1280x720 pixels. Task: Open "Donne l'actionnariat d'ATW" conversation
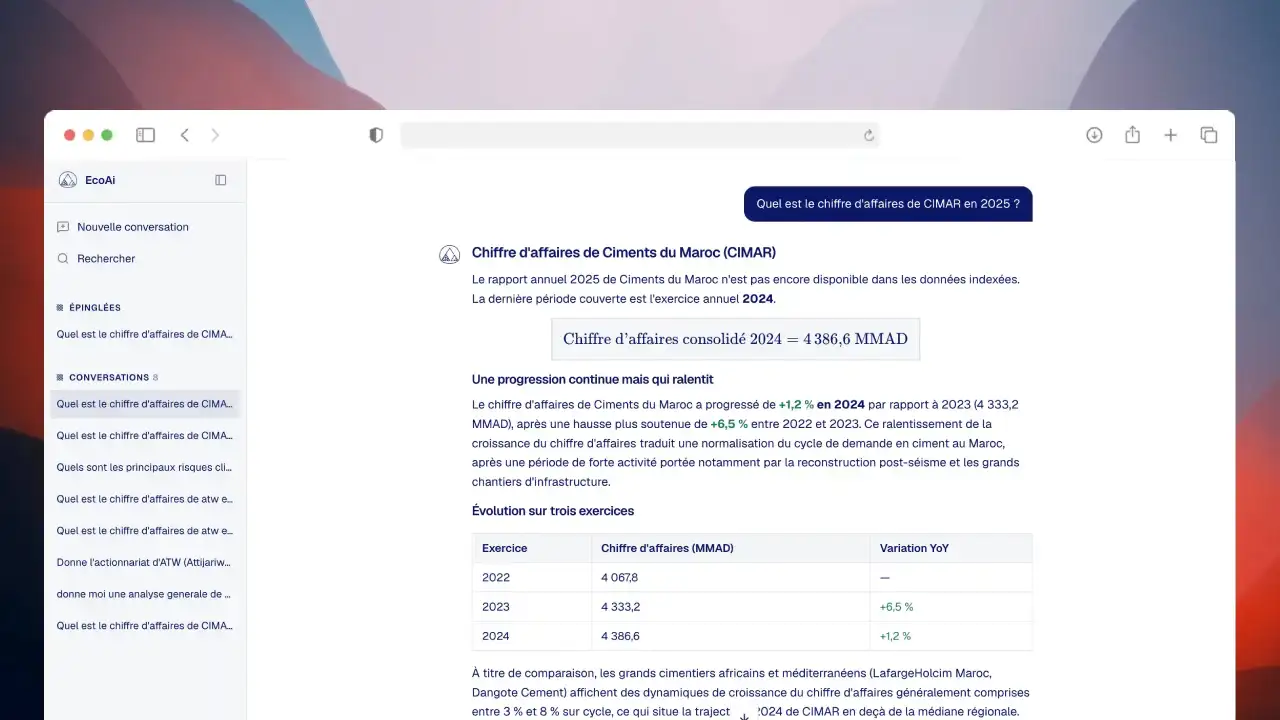[145, 562]
